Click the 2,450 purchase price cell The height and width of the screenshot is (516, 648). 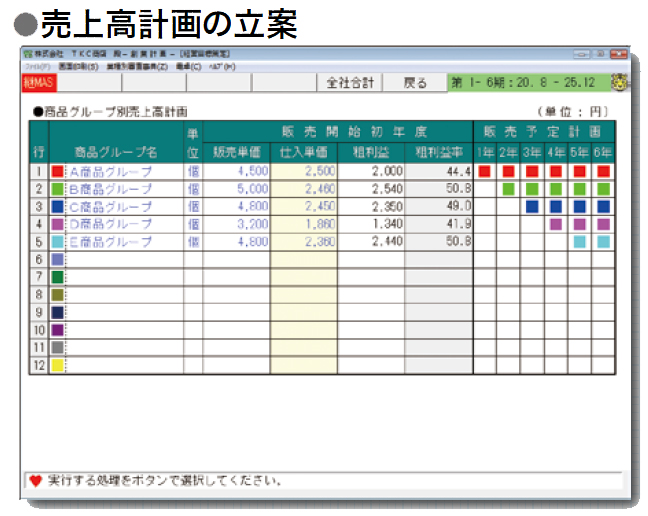[x=304, y=207]
